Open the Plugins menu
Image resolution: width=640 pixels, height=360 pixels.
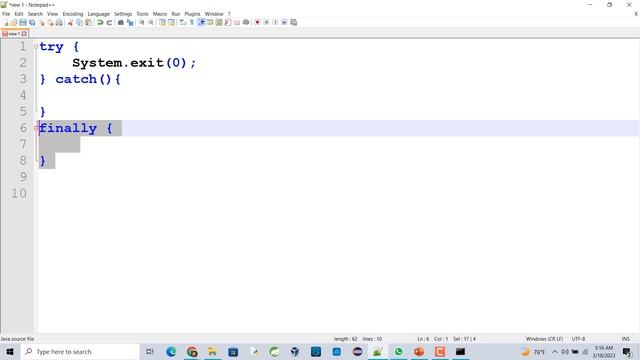[x=192, y=14]
